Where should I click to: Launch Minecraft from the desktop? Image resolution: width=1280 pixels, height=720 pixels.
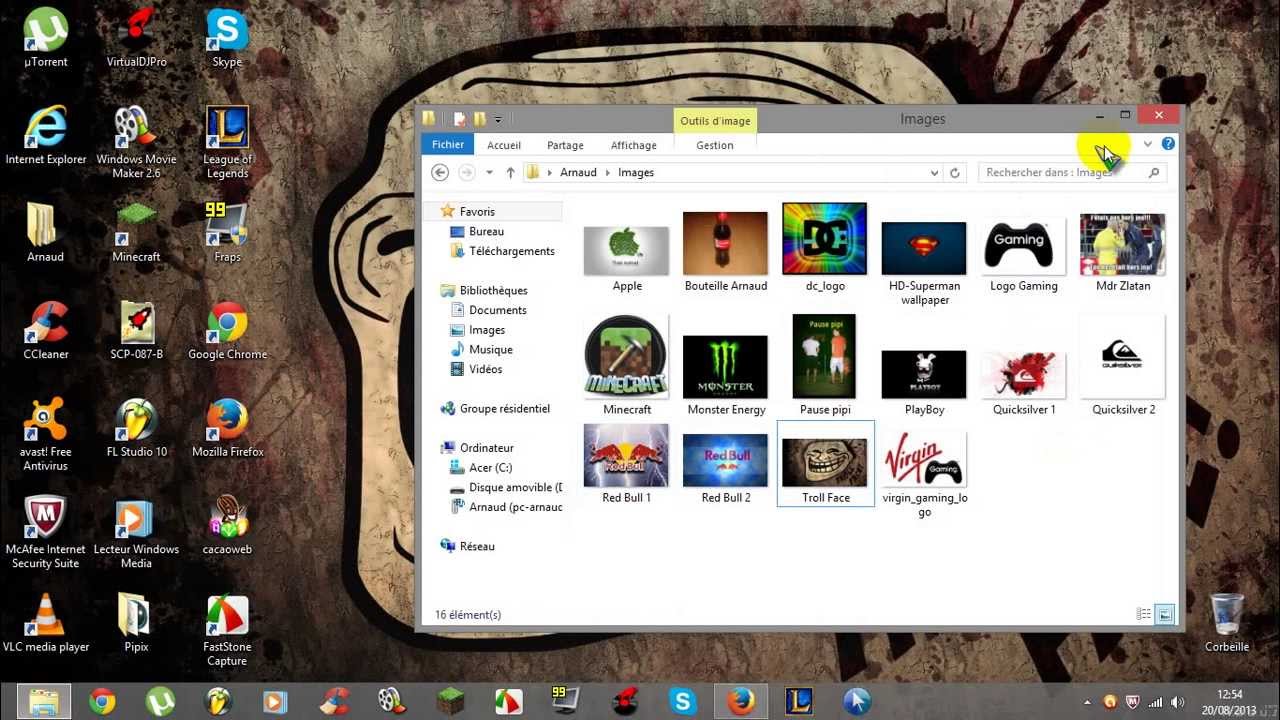[x=136, y=232]
